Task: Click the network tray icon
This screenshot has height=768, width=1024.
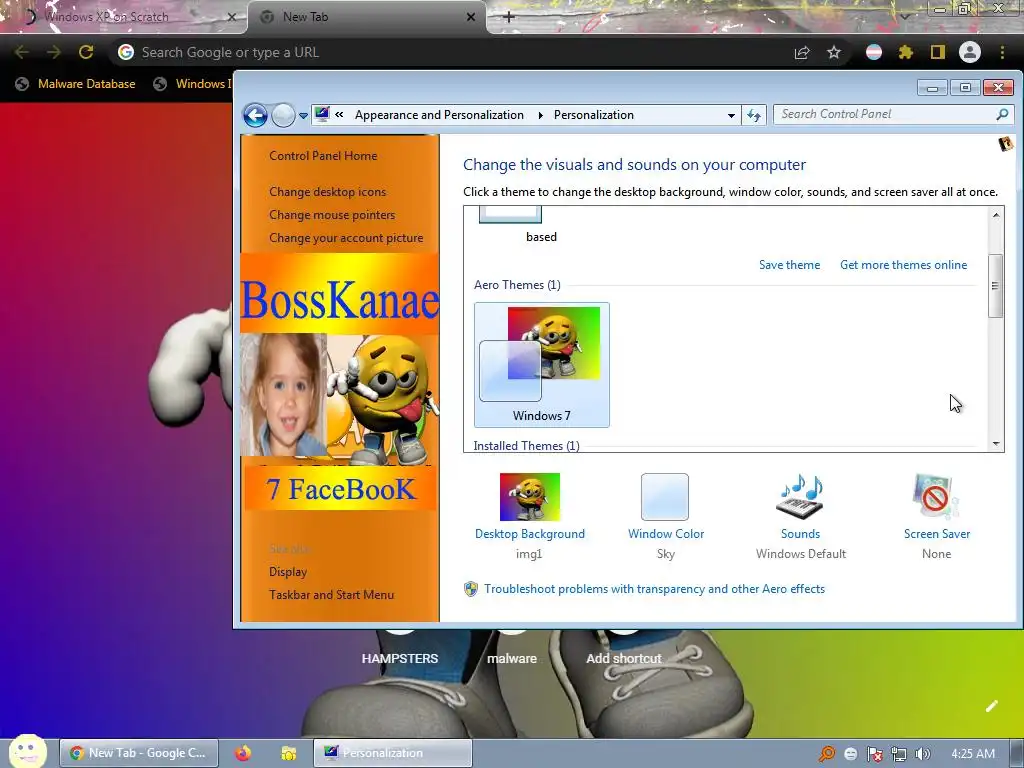Action: coord(899,754)
